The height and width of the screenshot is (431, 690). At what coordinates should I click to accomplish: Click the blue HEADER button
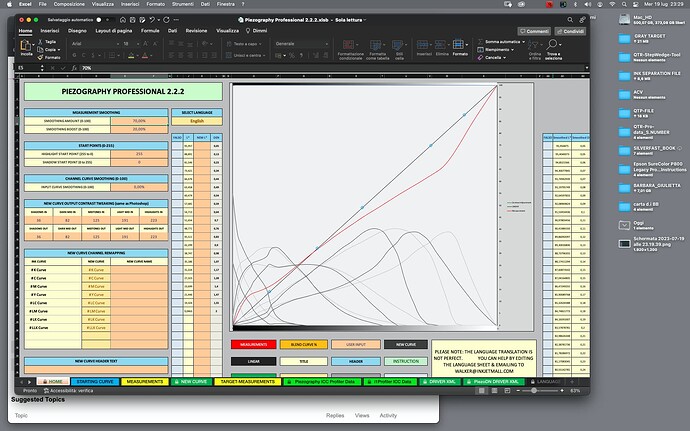356,361
